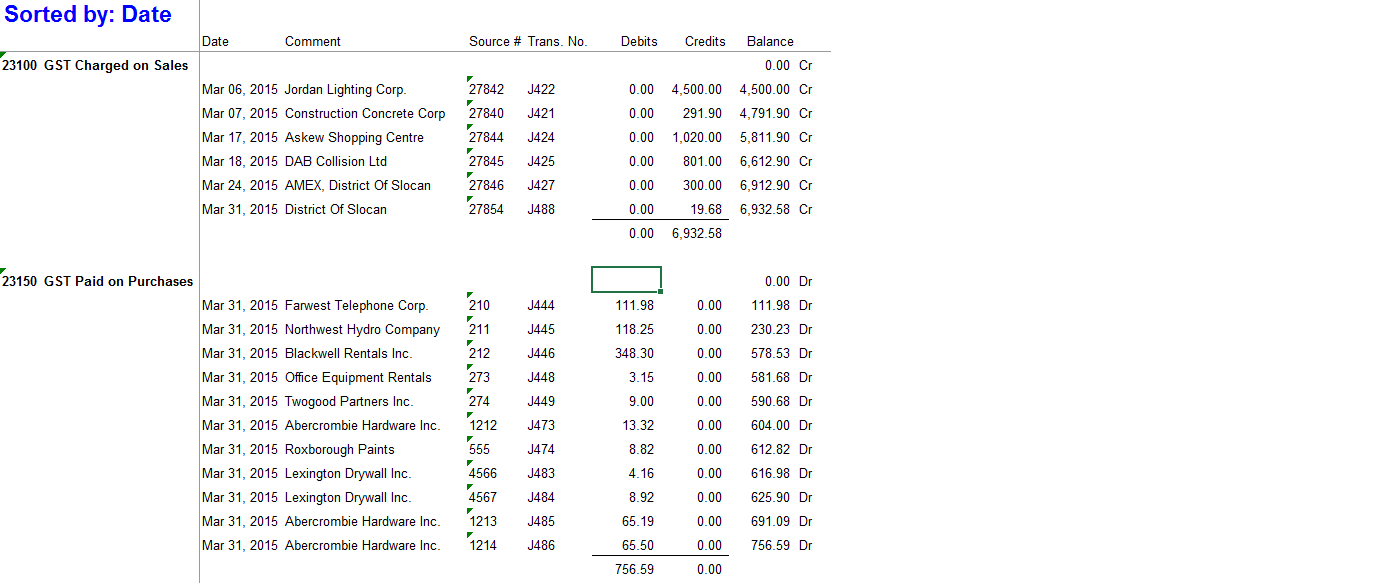This screenshot has width=1395, height=583.
Task: Select the 756.59 Dr balance cell
Action: click(770, 545)
